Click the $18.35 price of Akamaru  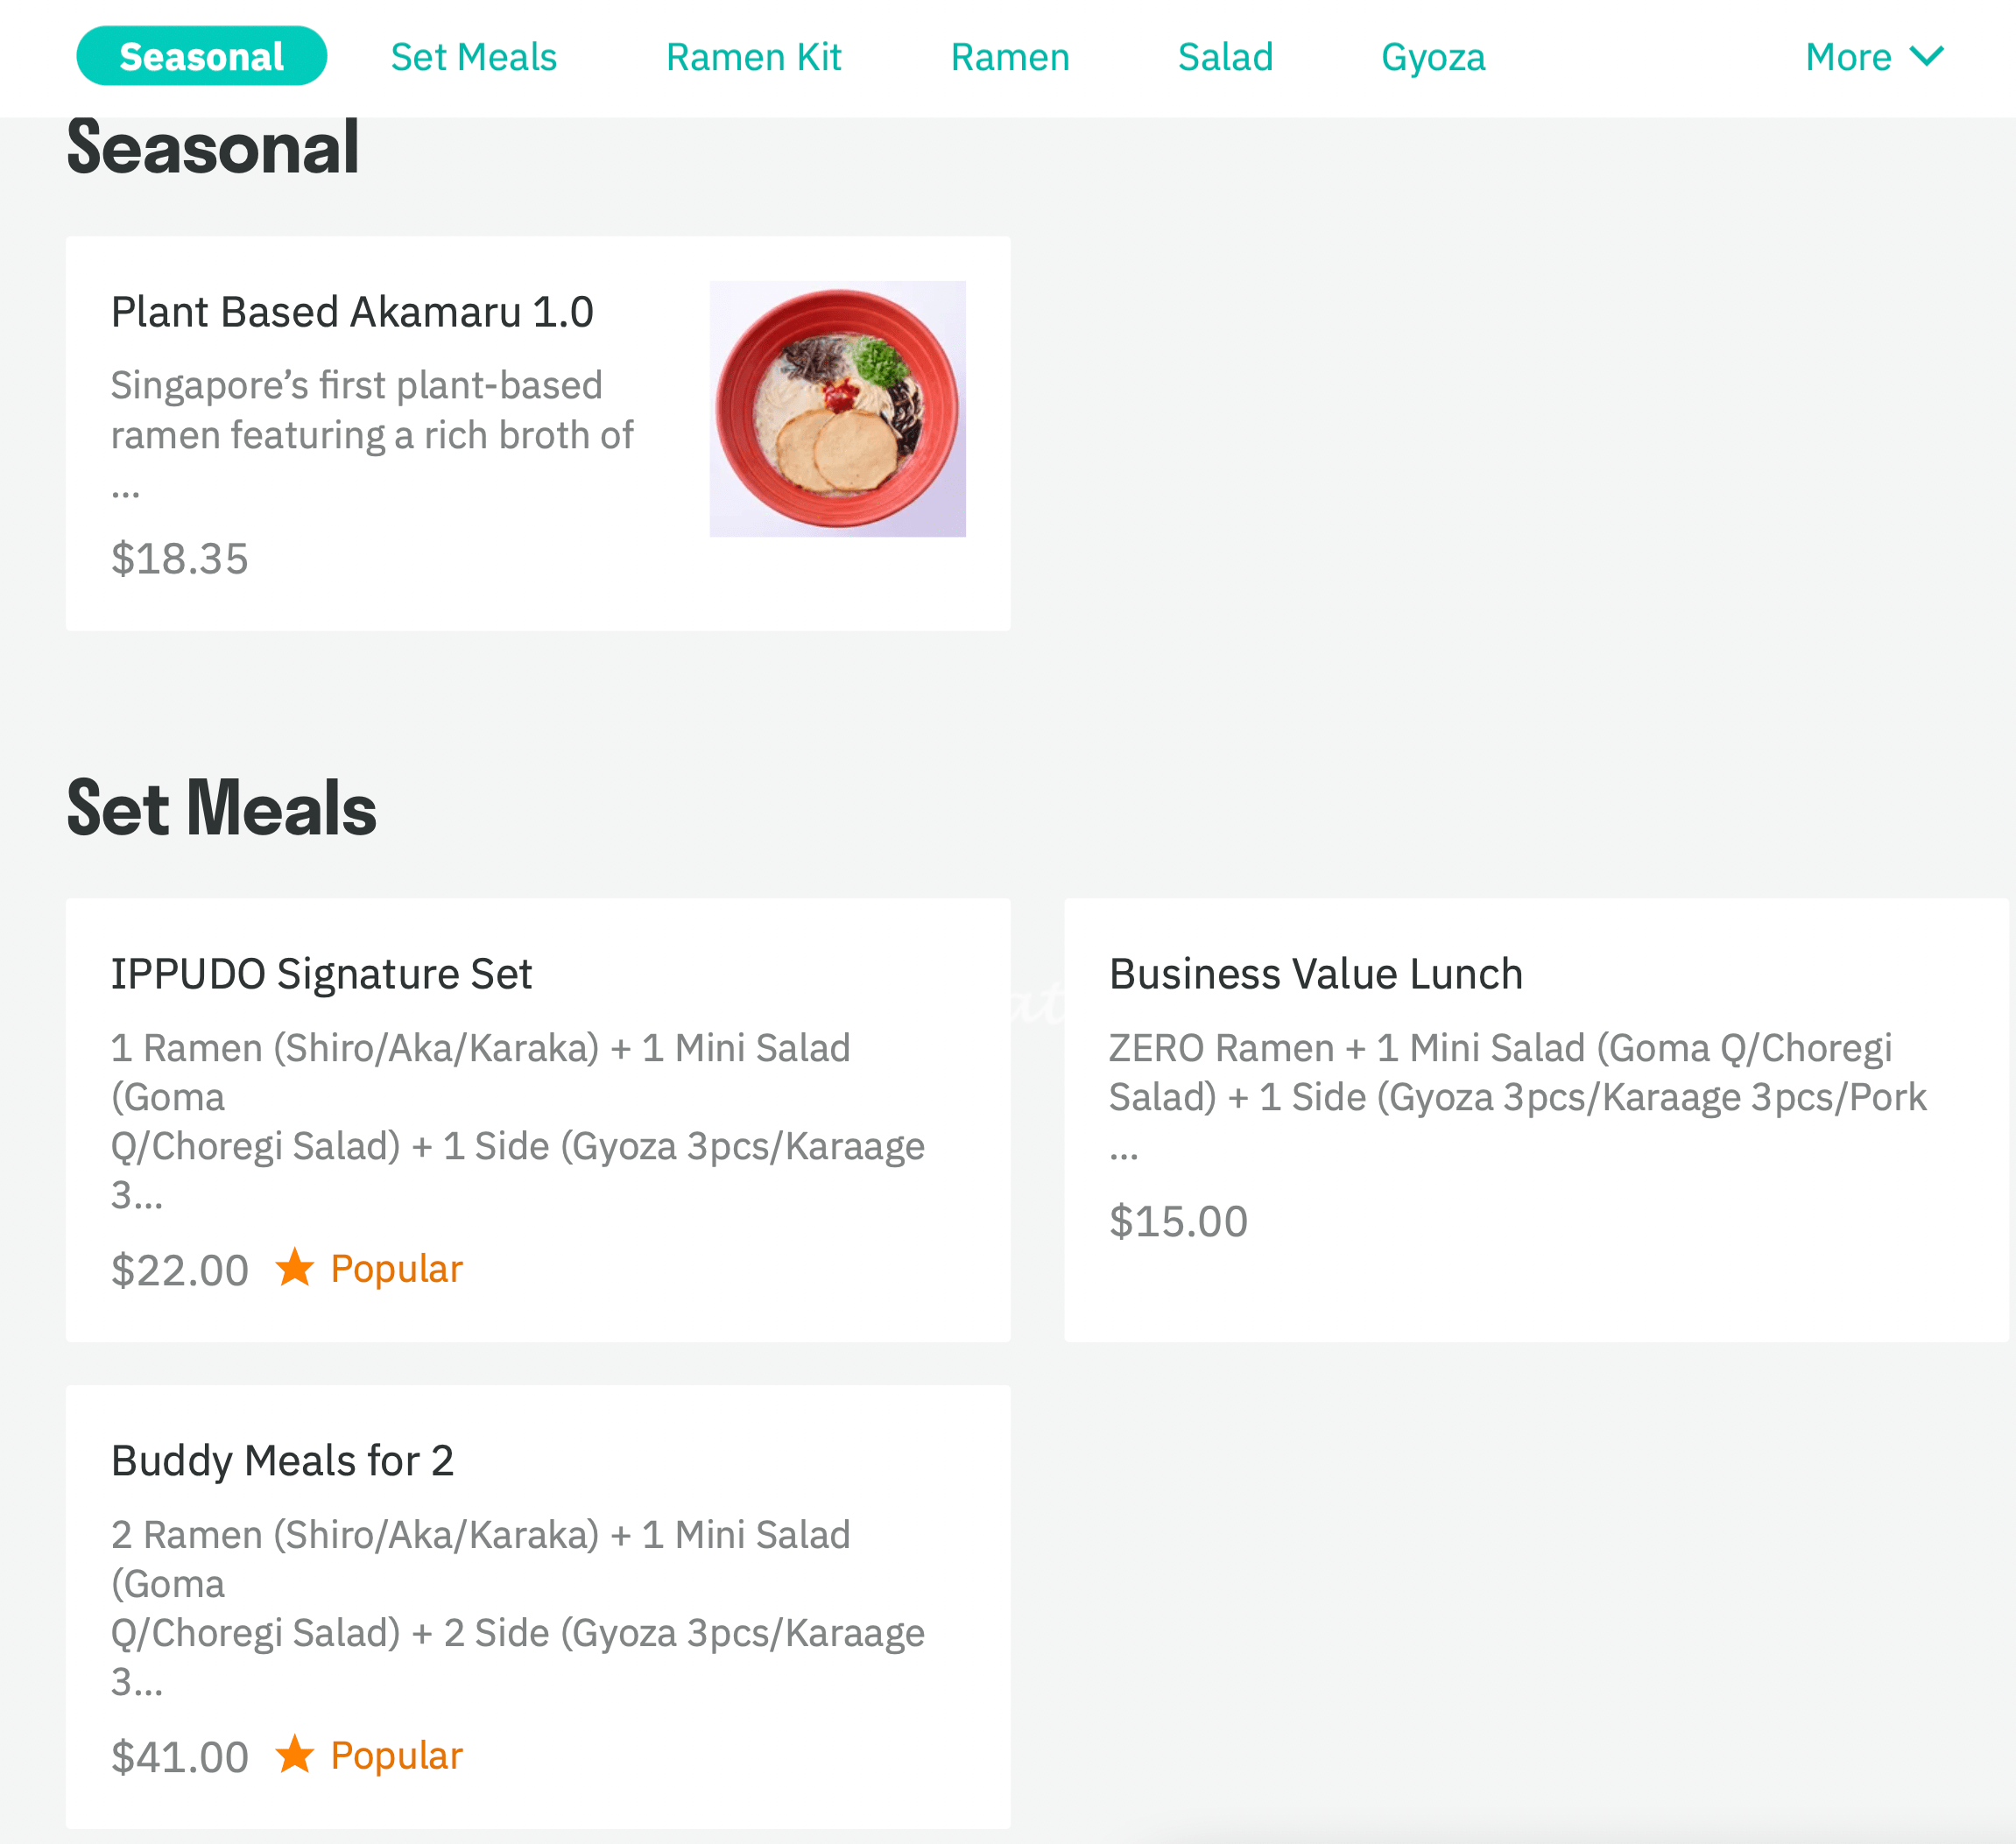click(x=180, y=558)
